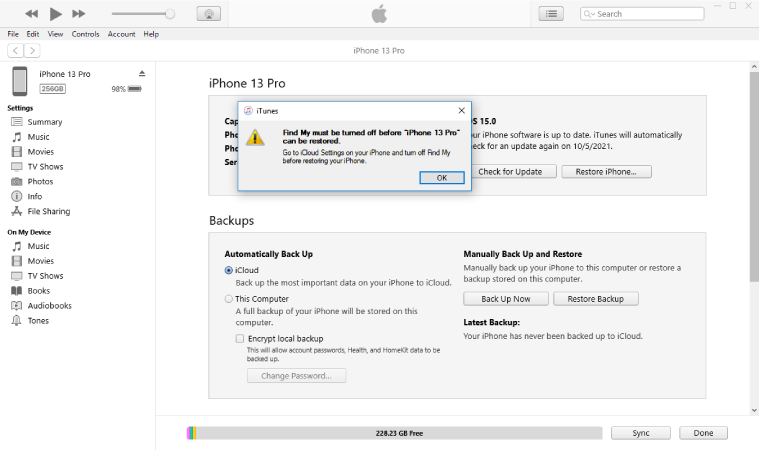Click the scrollbar down arrow
Viewport: 759px width, 450px height.
point(754,410)
